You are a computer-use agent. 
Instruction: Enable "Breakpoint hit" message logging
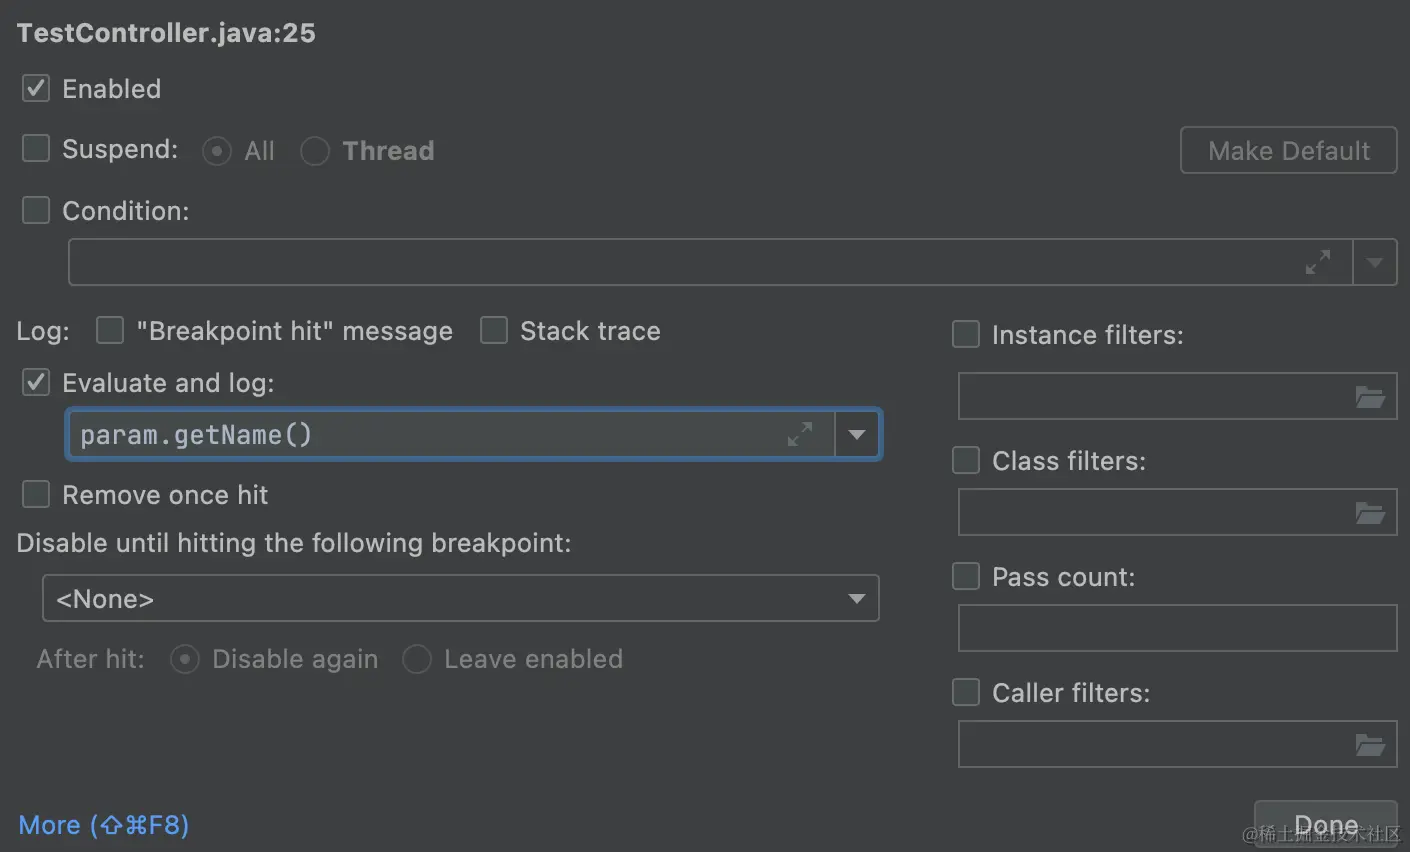tap(110, 330)
